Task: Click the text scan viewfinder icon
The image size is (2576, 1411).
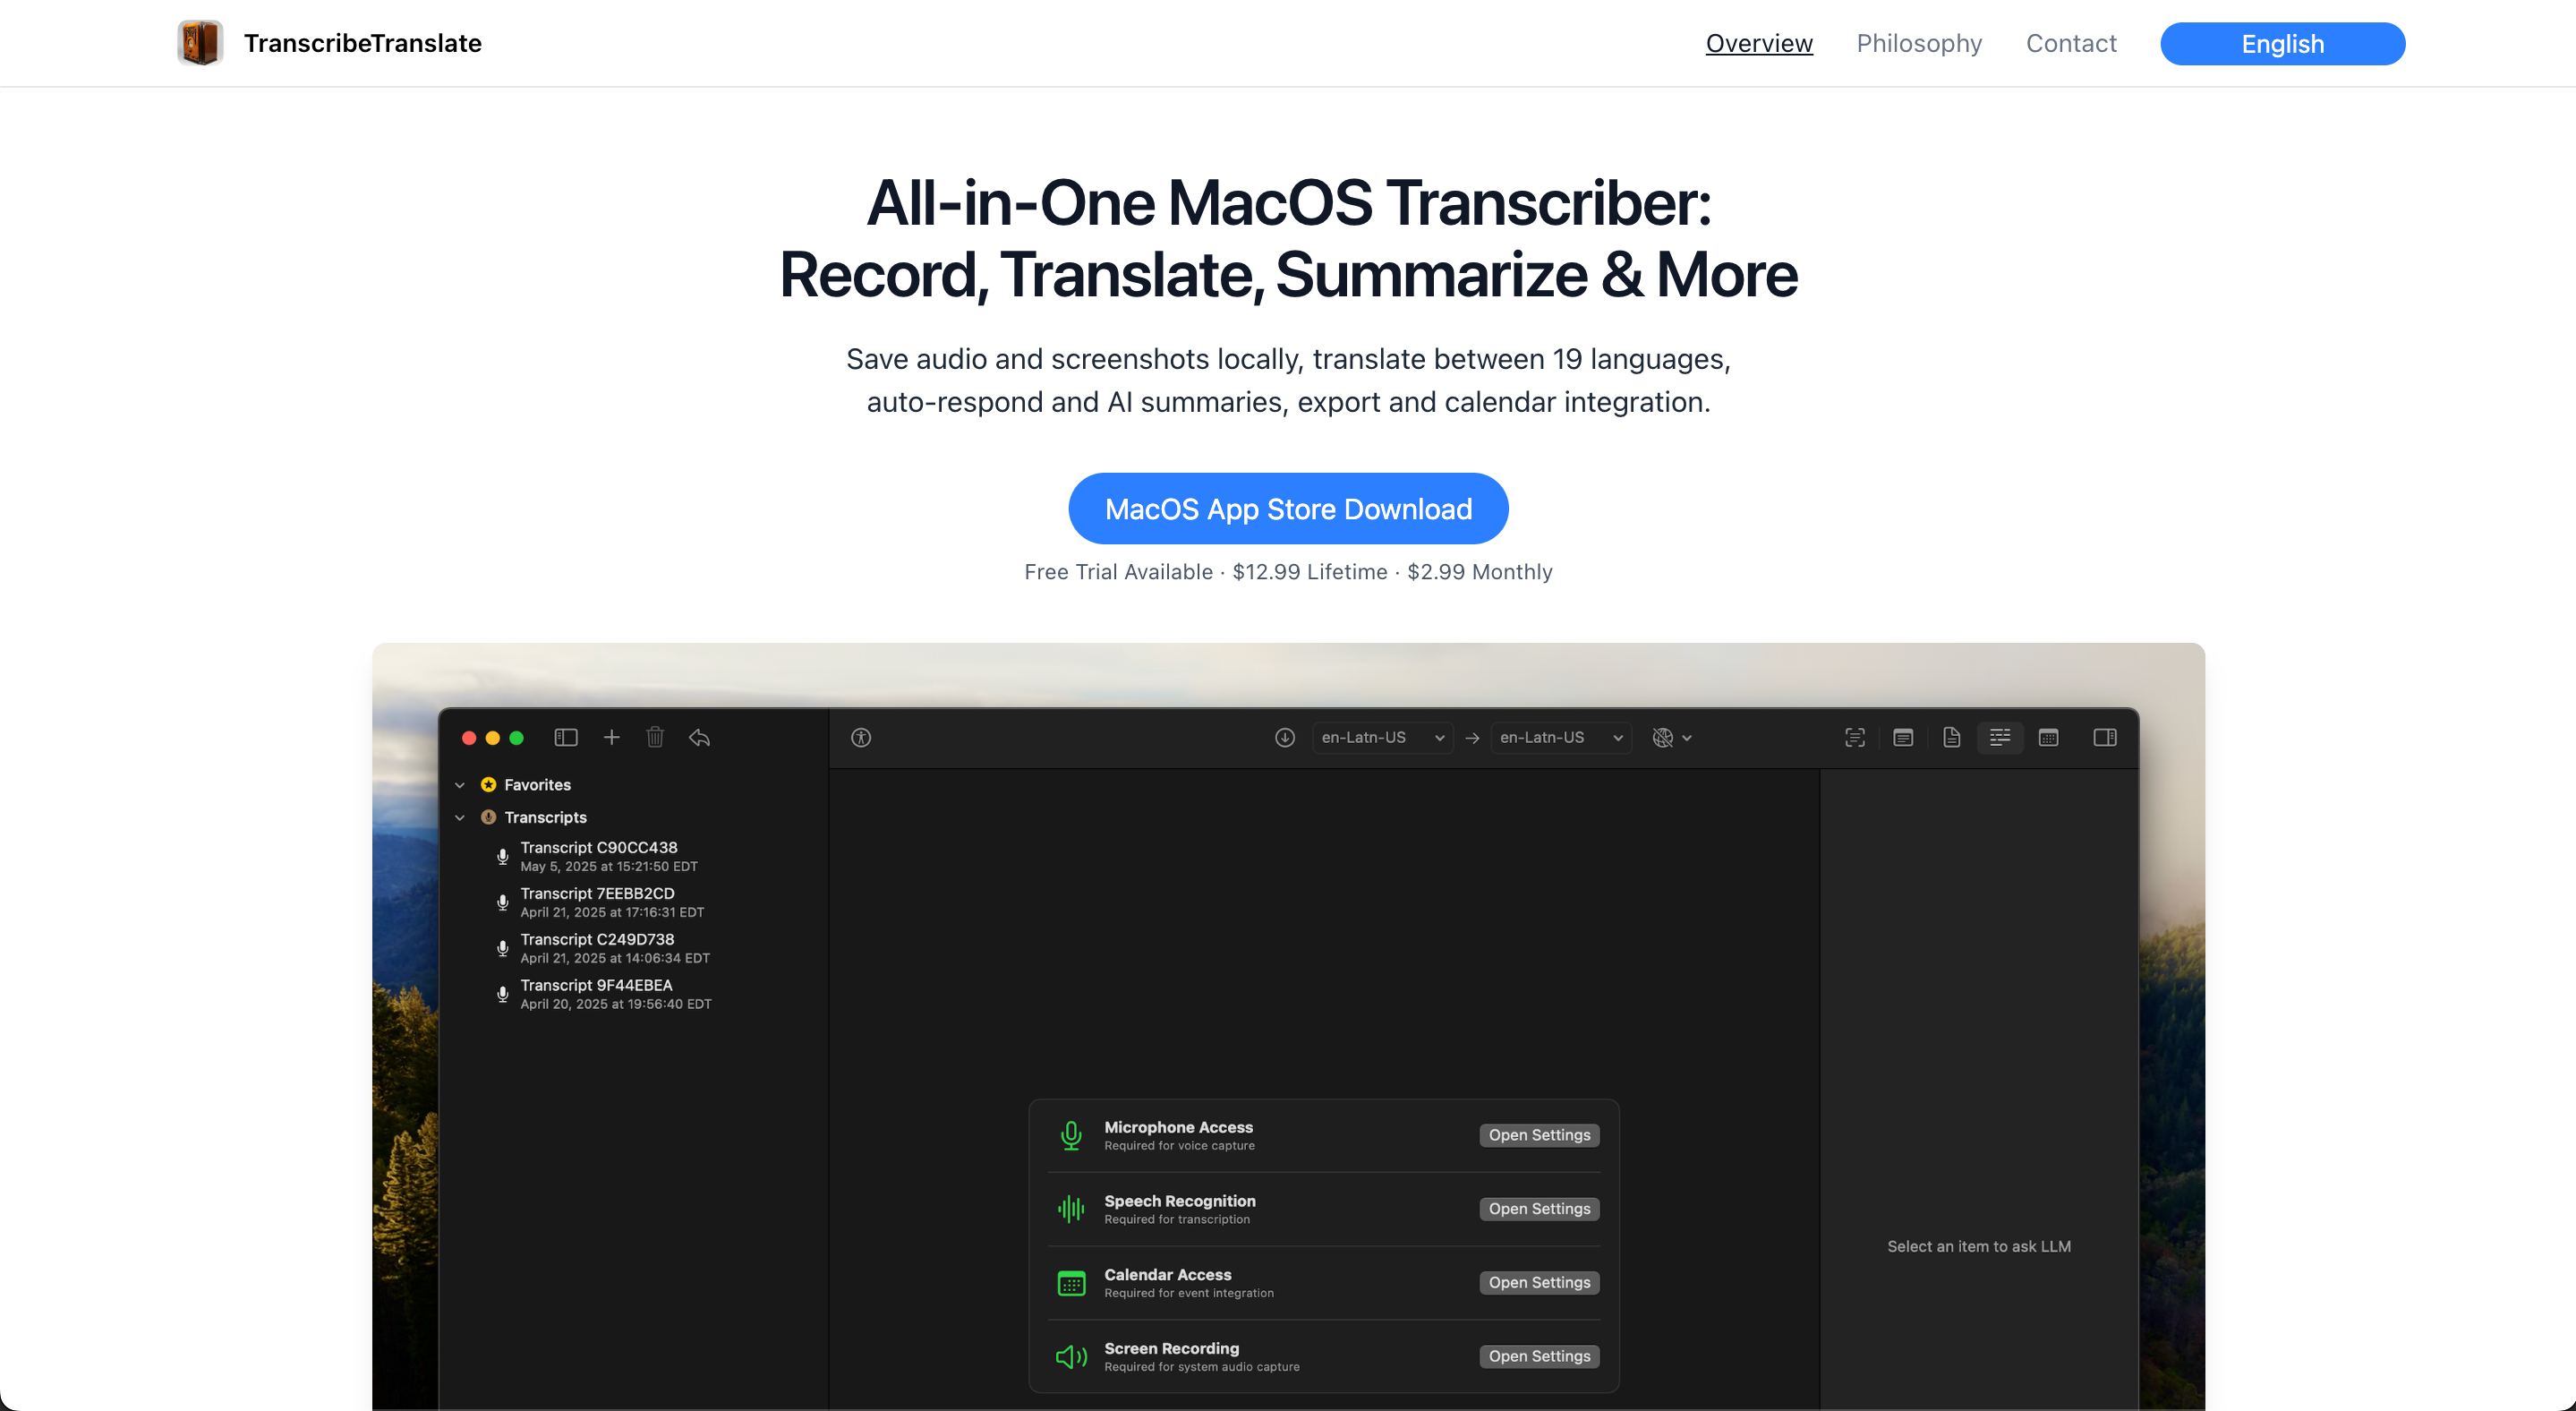Action: click(1855, 737)
